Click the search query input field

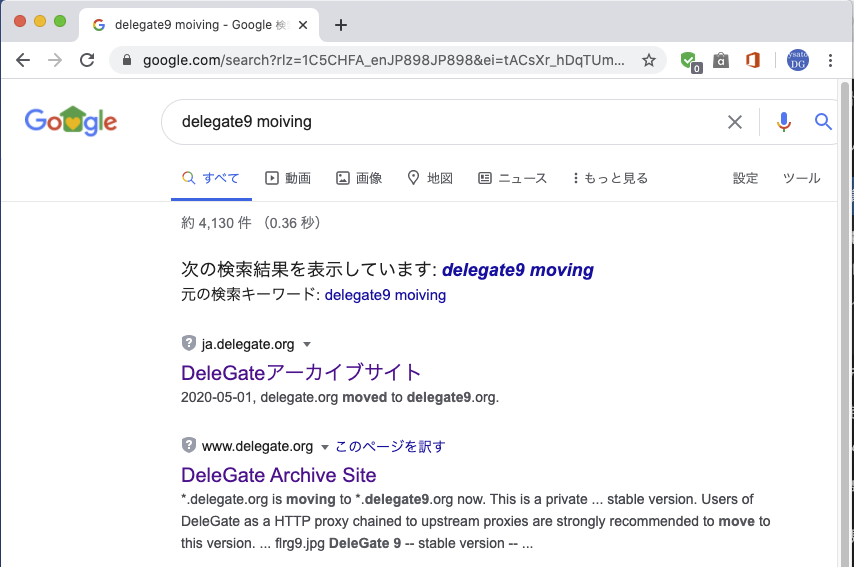coord(440,122)
